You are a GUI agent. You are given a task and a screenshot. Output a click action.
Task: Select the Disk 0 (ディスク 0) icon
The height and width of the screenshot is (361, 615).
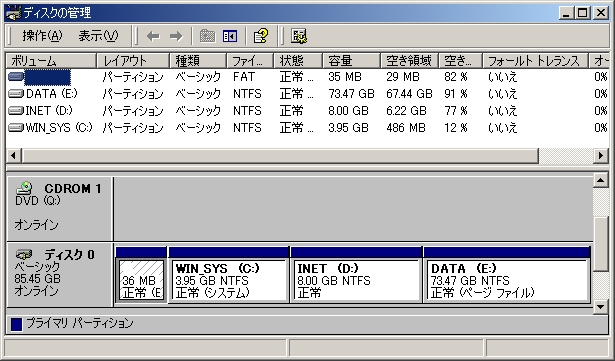pyautogui.click(x=24, y=254)
